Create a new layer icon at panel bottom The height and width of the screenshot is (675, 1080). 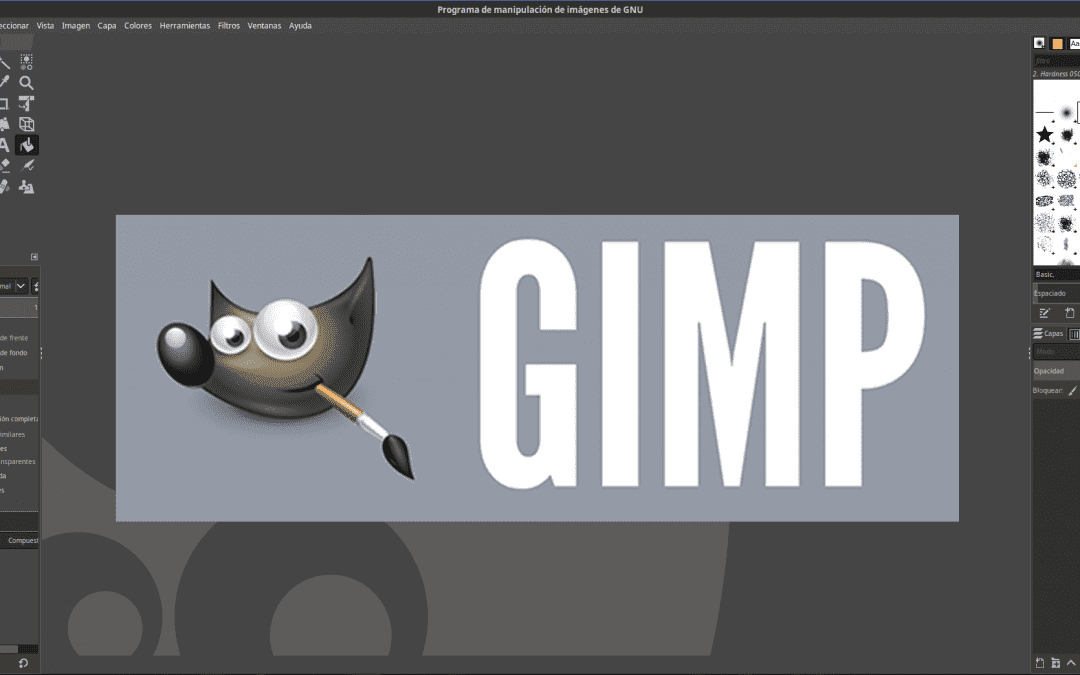(x=1040, y=663)
